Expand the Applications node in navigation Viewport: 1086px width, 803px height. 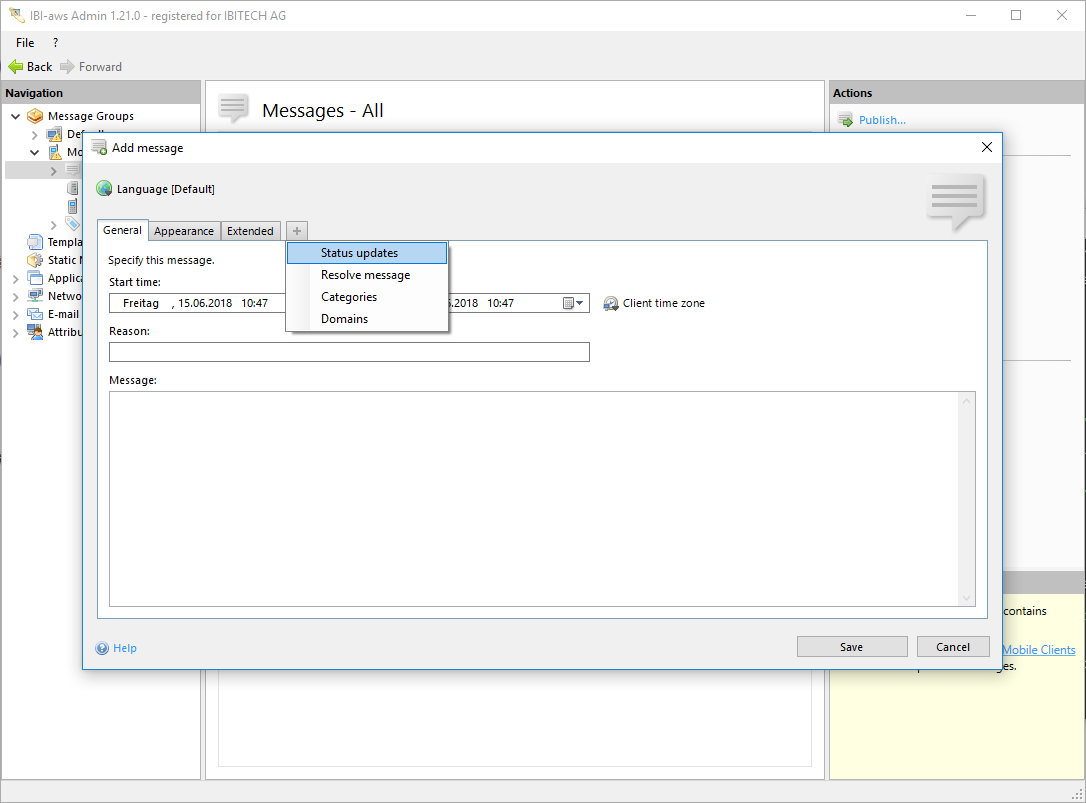tap(15, 278)
